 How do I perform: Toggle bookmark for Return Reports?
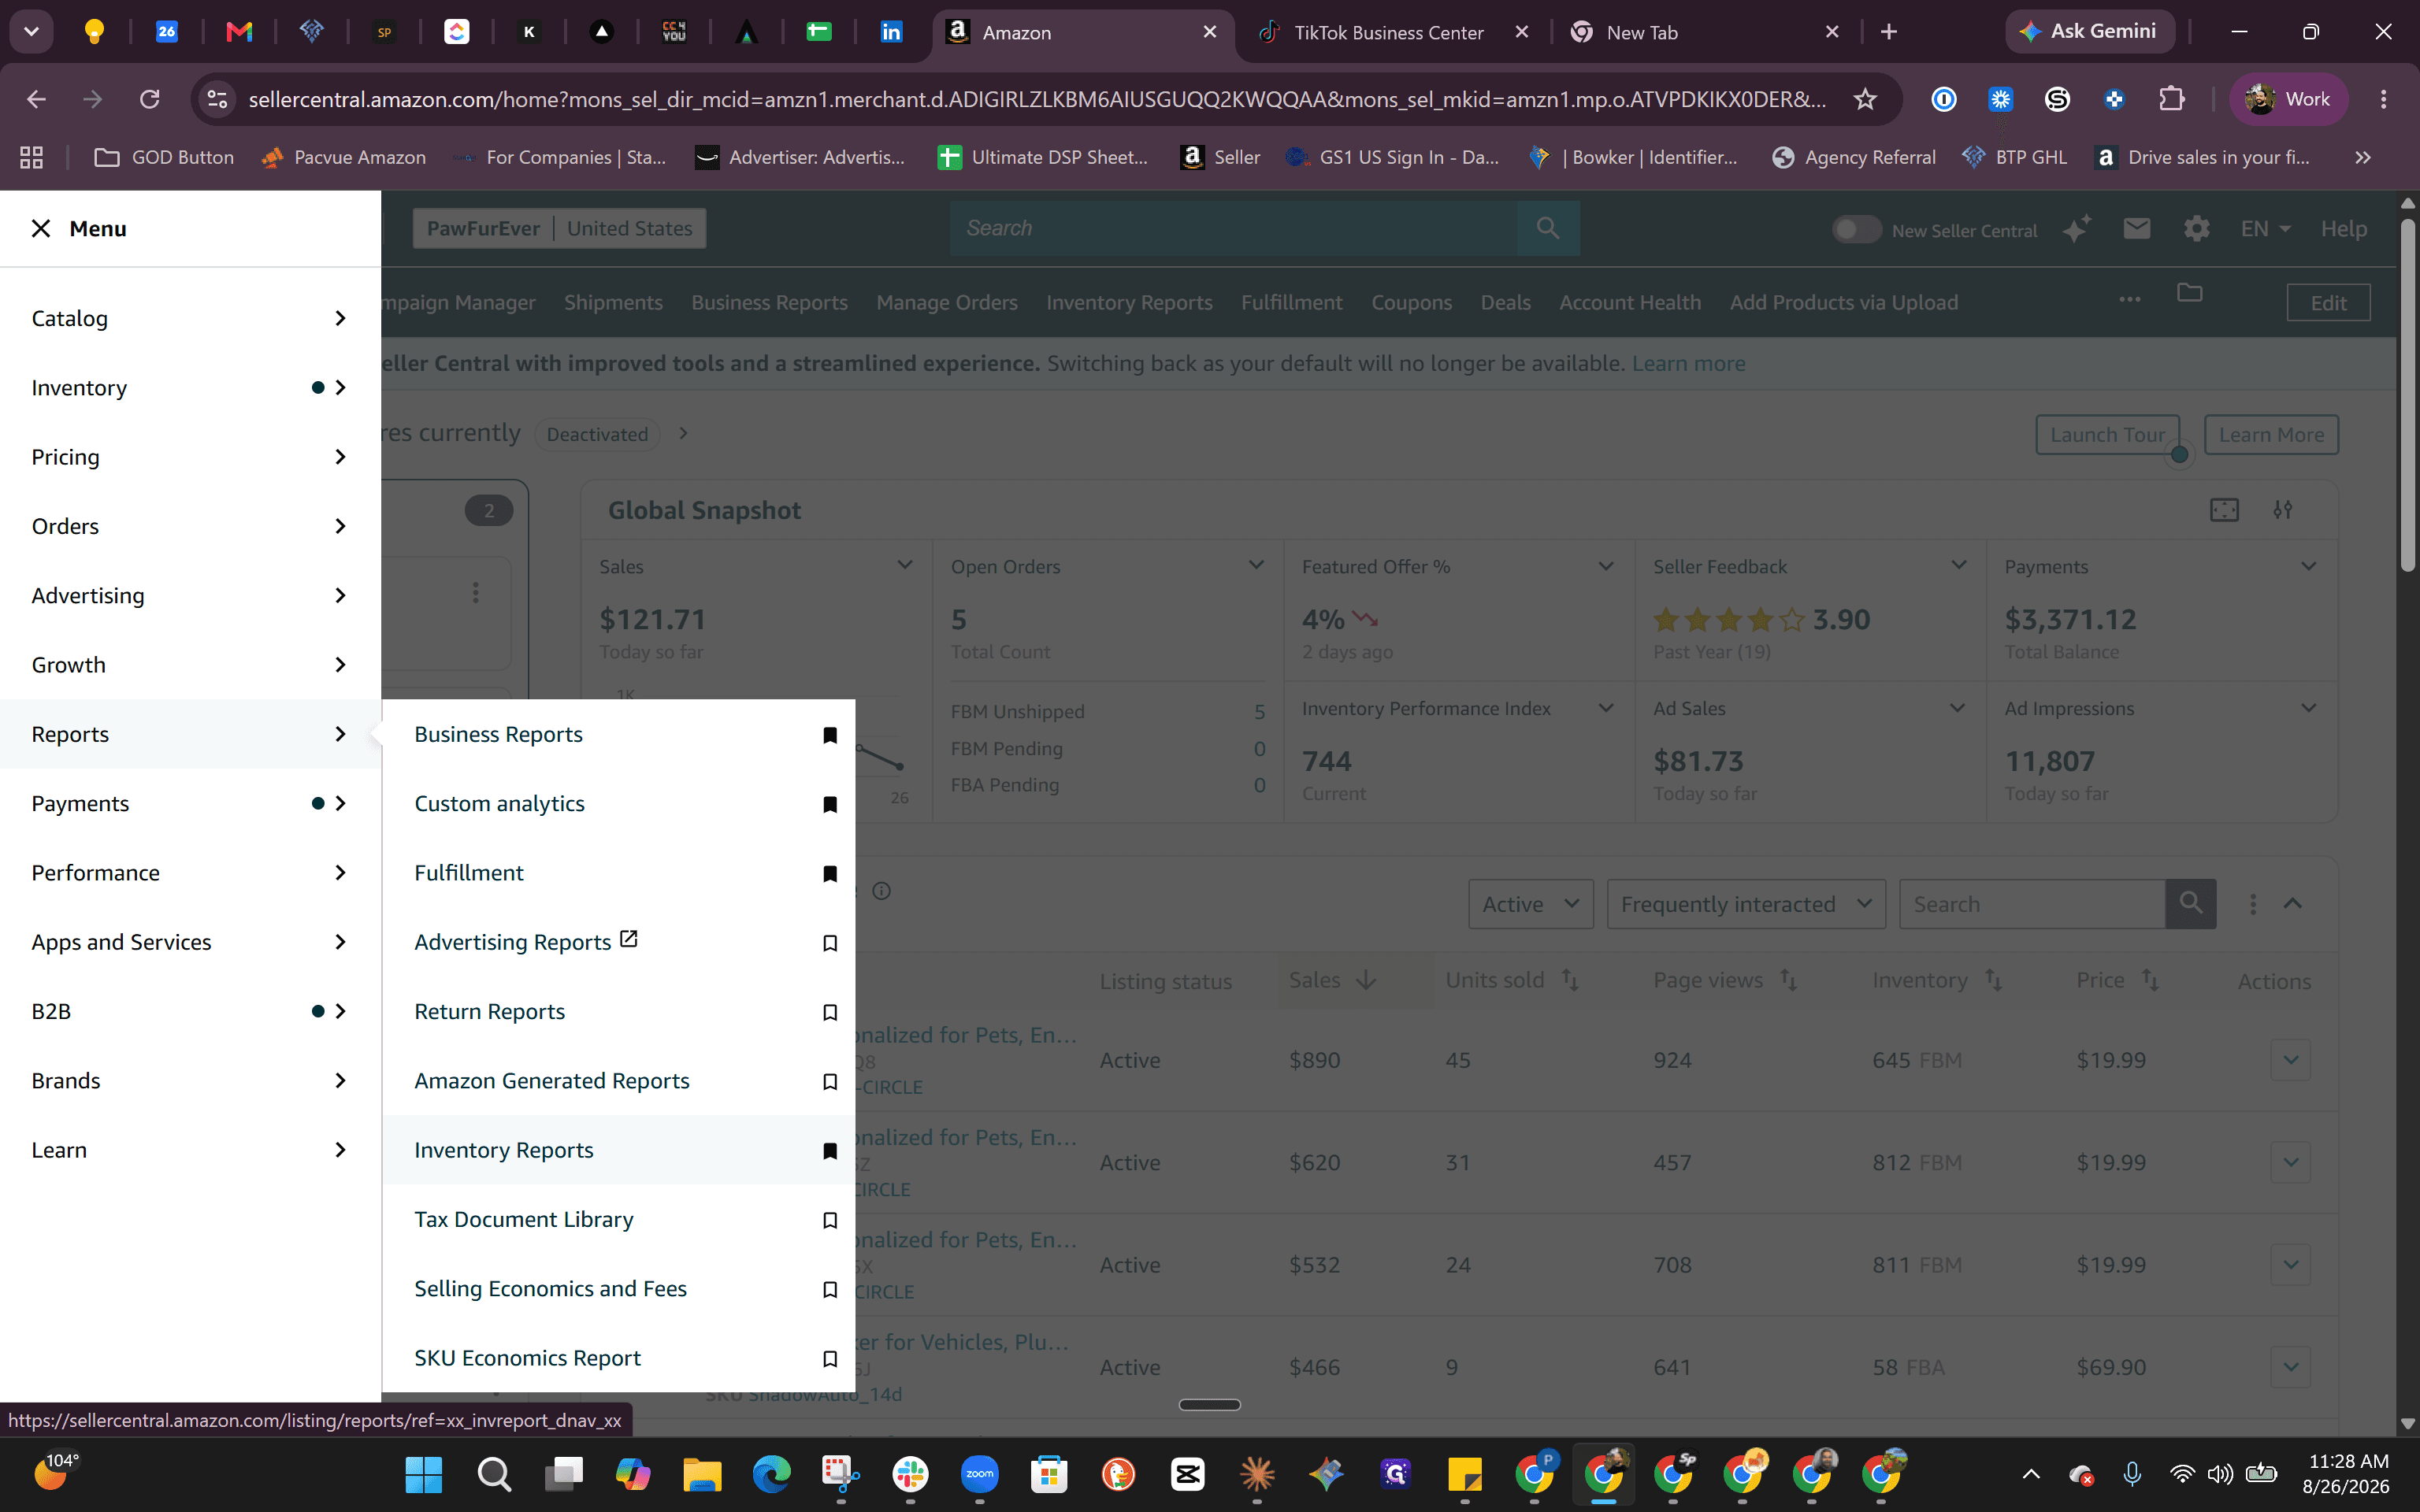pos(829,1012)
